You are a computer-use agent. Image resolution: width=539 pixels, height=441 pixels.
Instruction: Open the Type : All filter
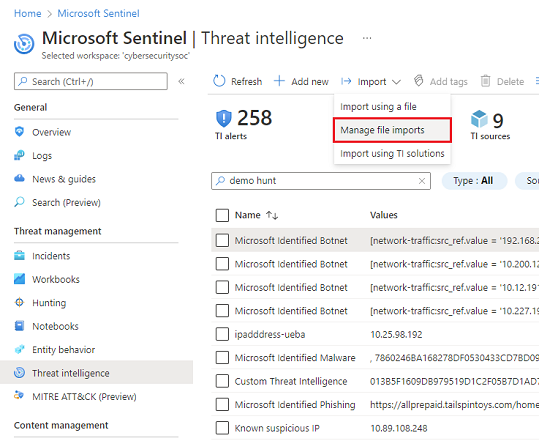[474, 181]
